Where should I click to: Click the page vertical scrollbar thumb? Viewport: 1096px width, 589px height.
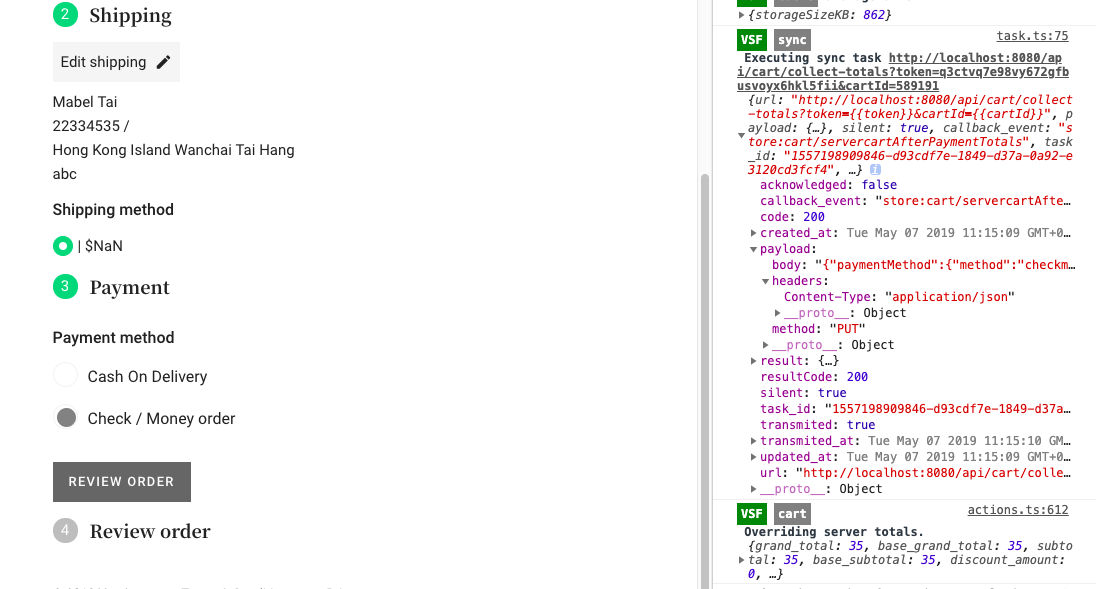[x=705, y=381]
